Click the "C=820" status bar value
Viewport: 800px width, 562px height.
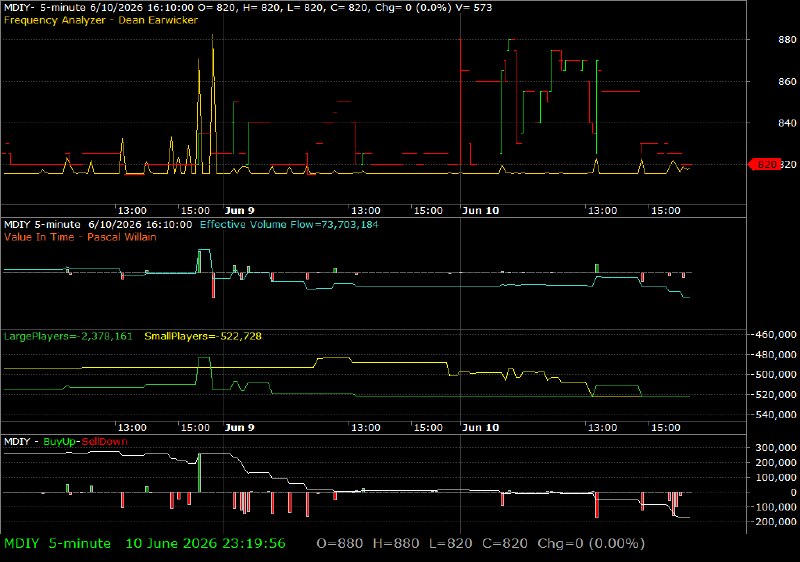505,544
